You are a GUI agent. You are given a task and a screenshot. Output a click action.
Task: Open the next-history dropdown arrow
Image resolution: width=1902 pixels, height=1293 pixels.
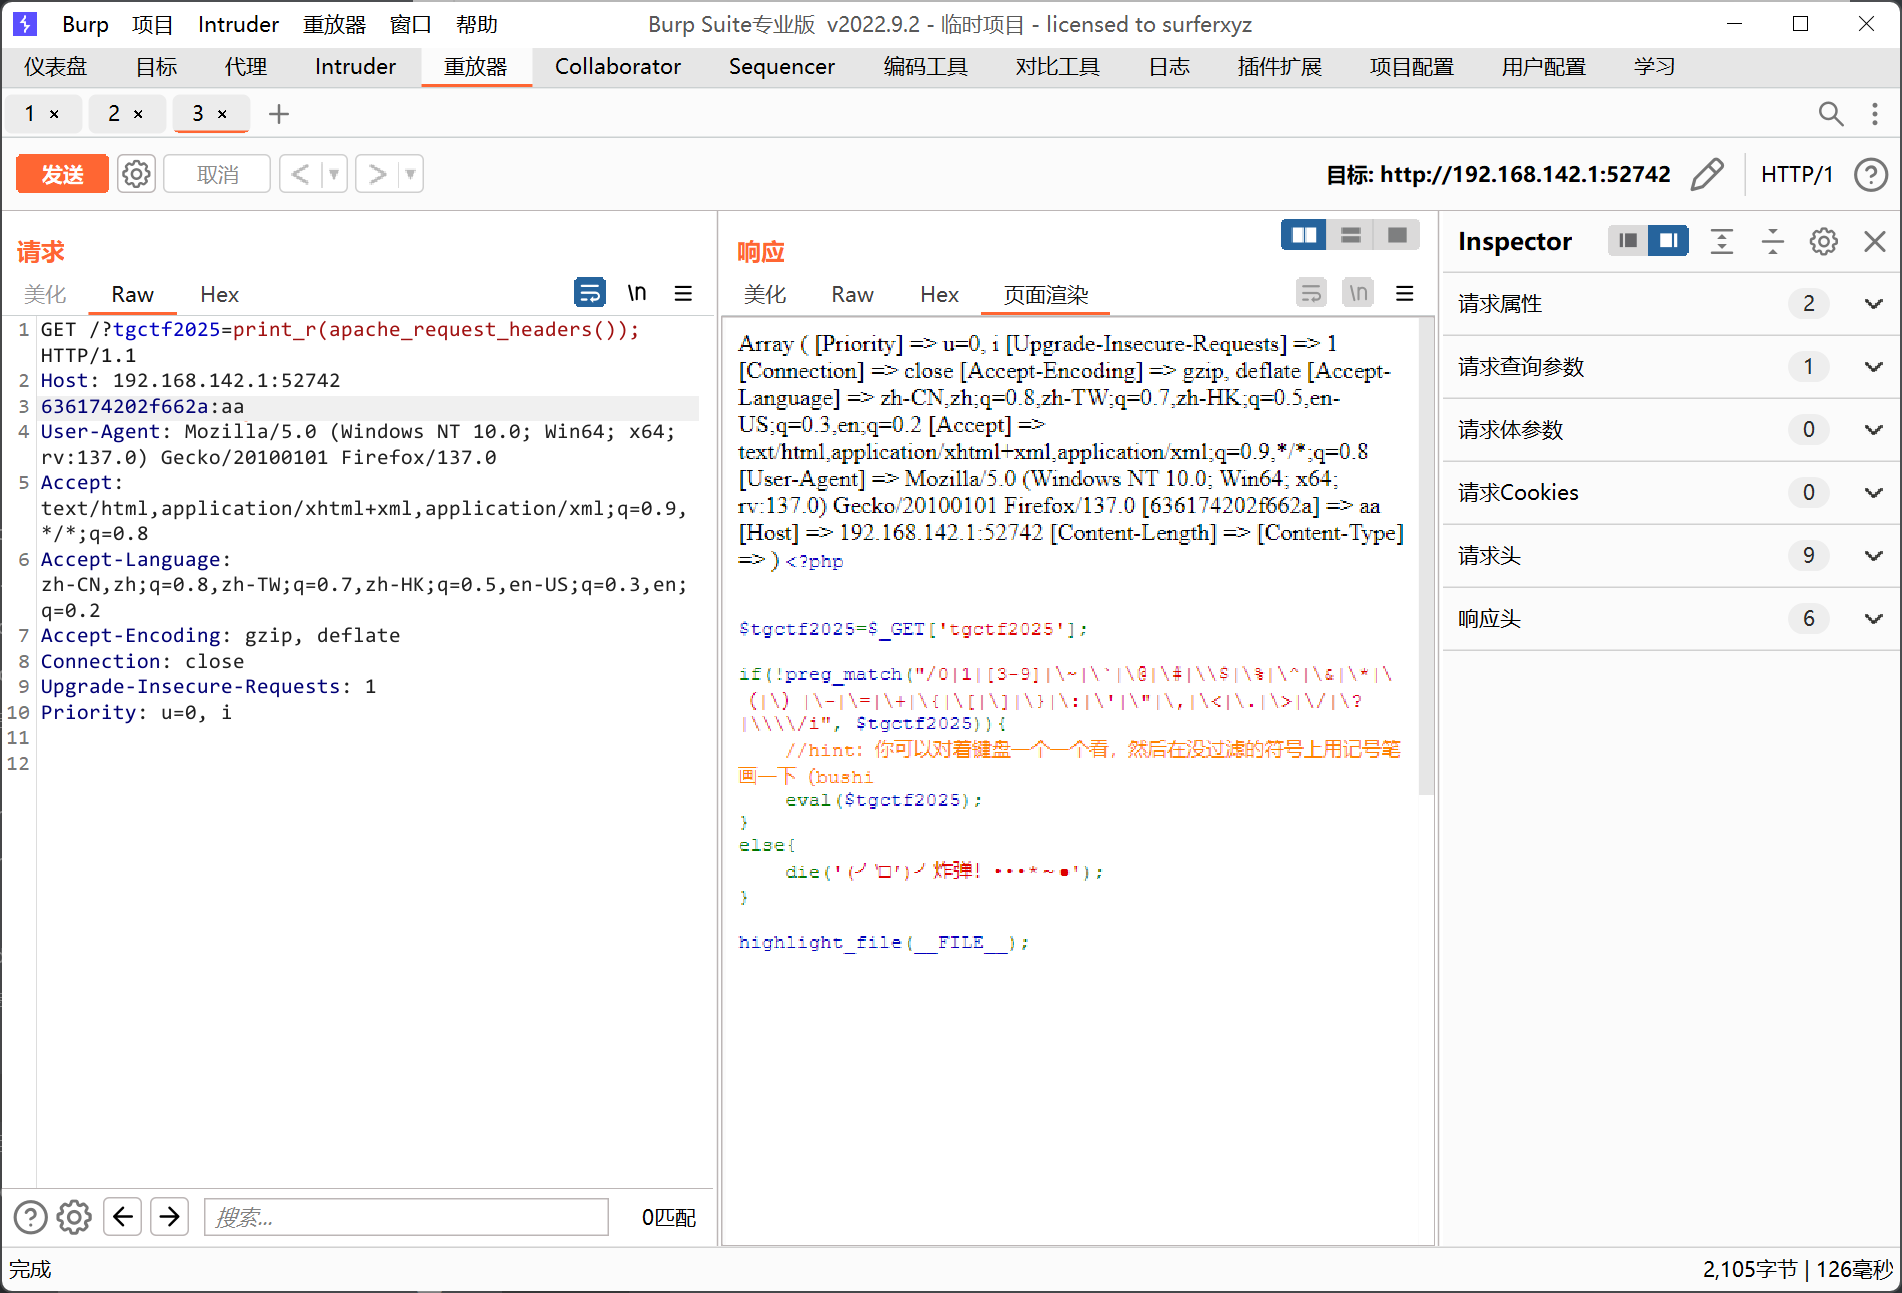click(x=411, y=174)
